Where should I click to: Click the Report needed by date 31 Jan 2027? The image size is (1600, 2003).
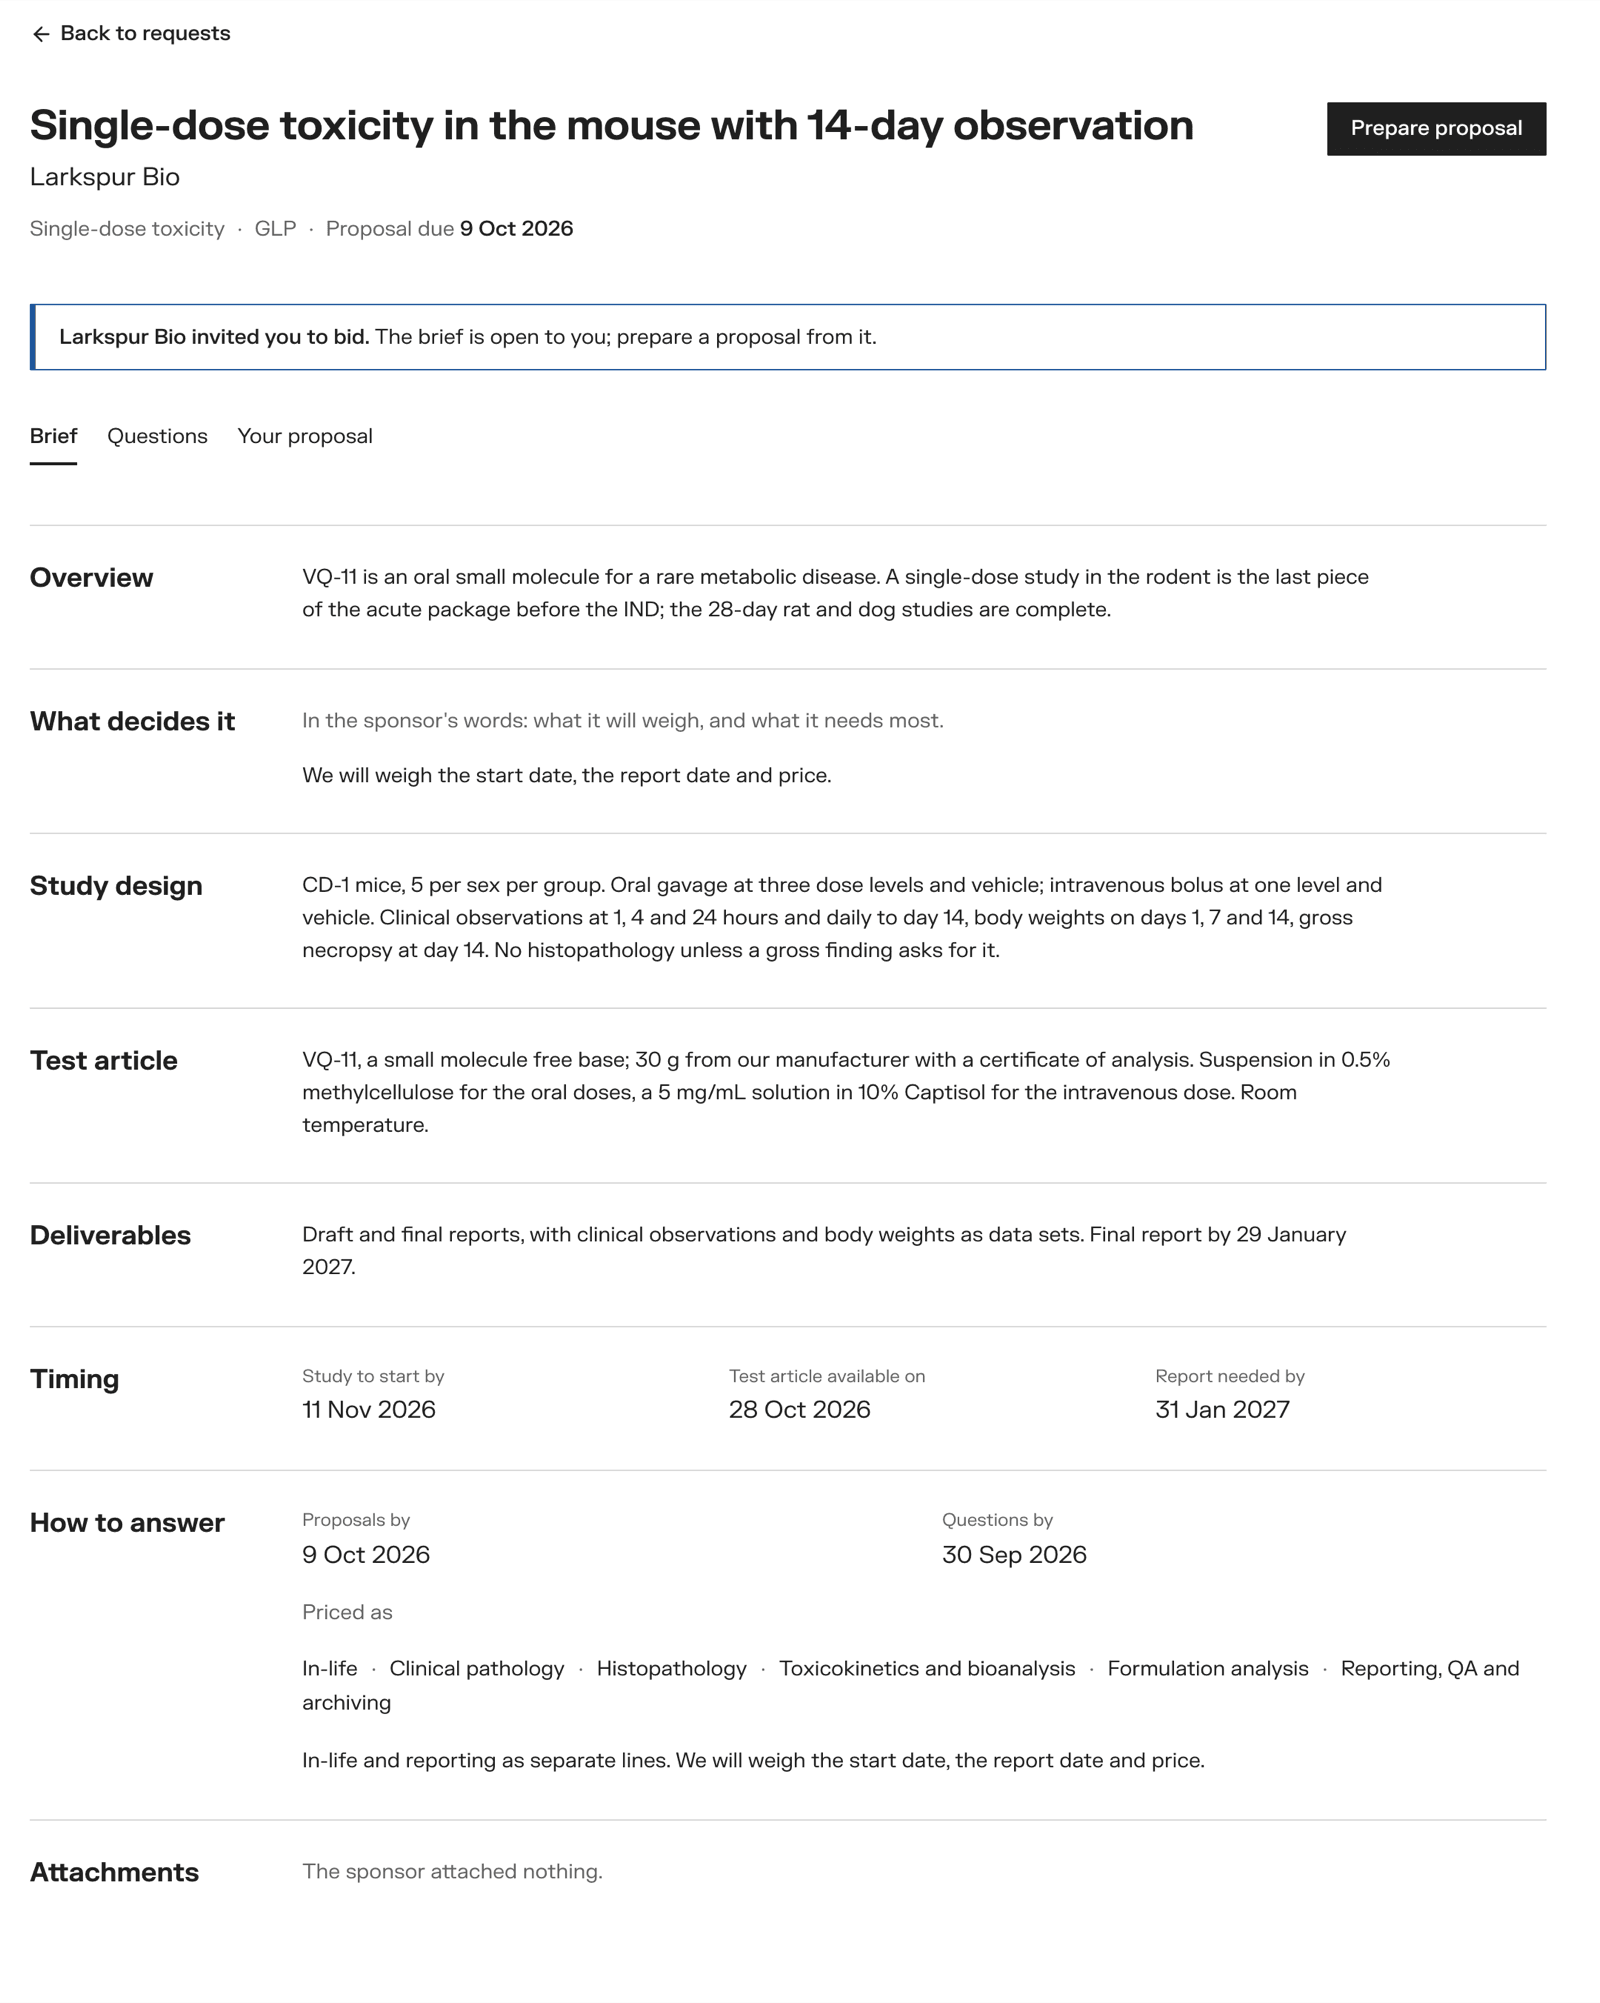(x=1222, y=1409)
